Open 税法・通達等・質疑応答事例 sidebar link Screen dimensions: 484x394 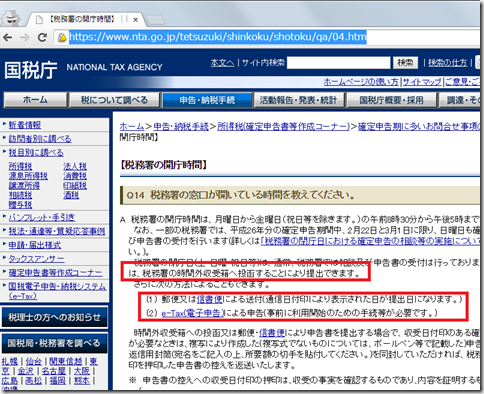(x=57, y=231)
